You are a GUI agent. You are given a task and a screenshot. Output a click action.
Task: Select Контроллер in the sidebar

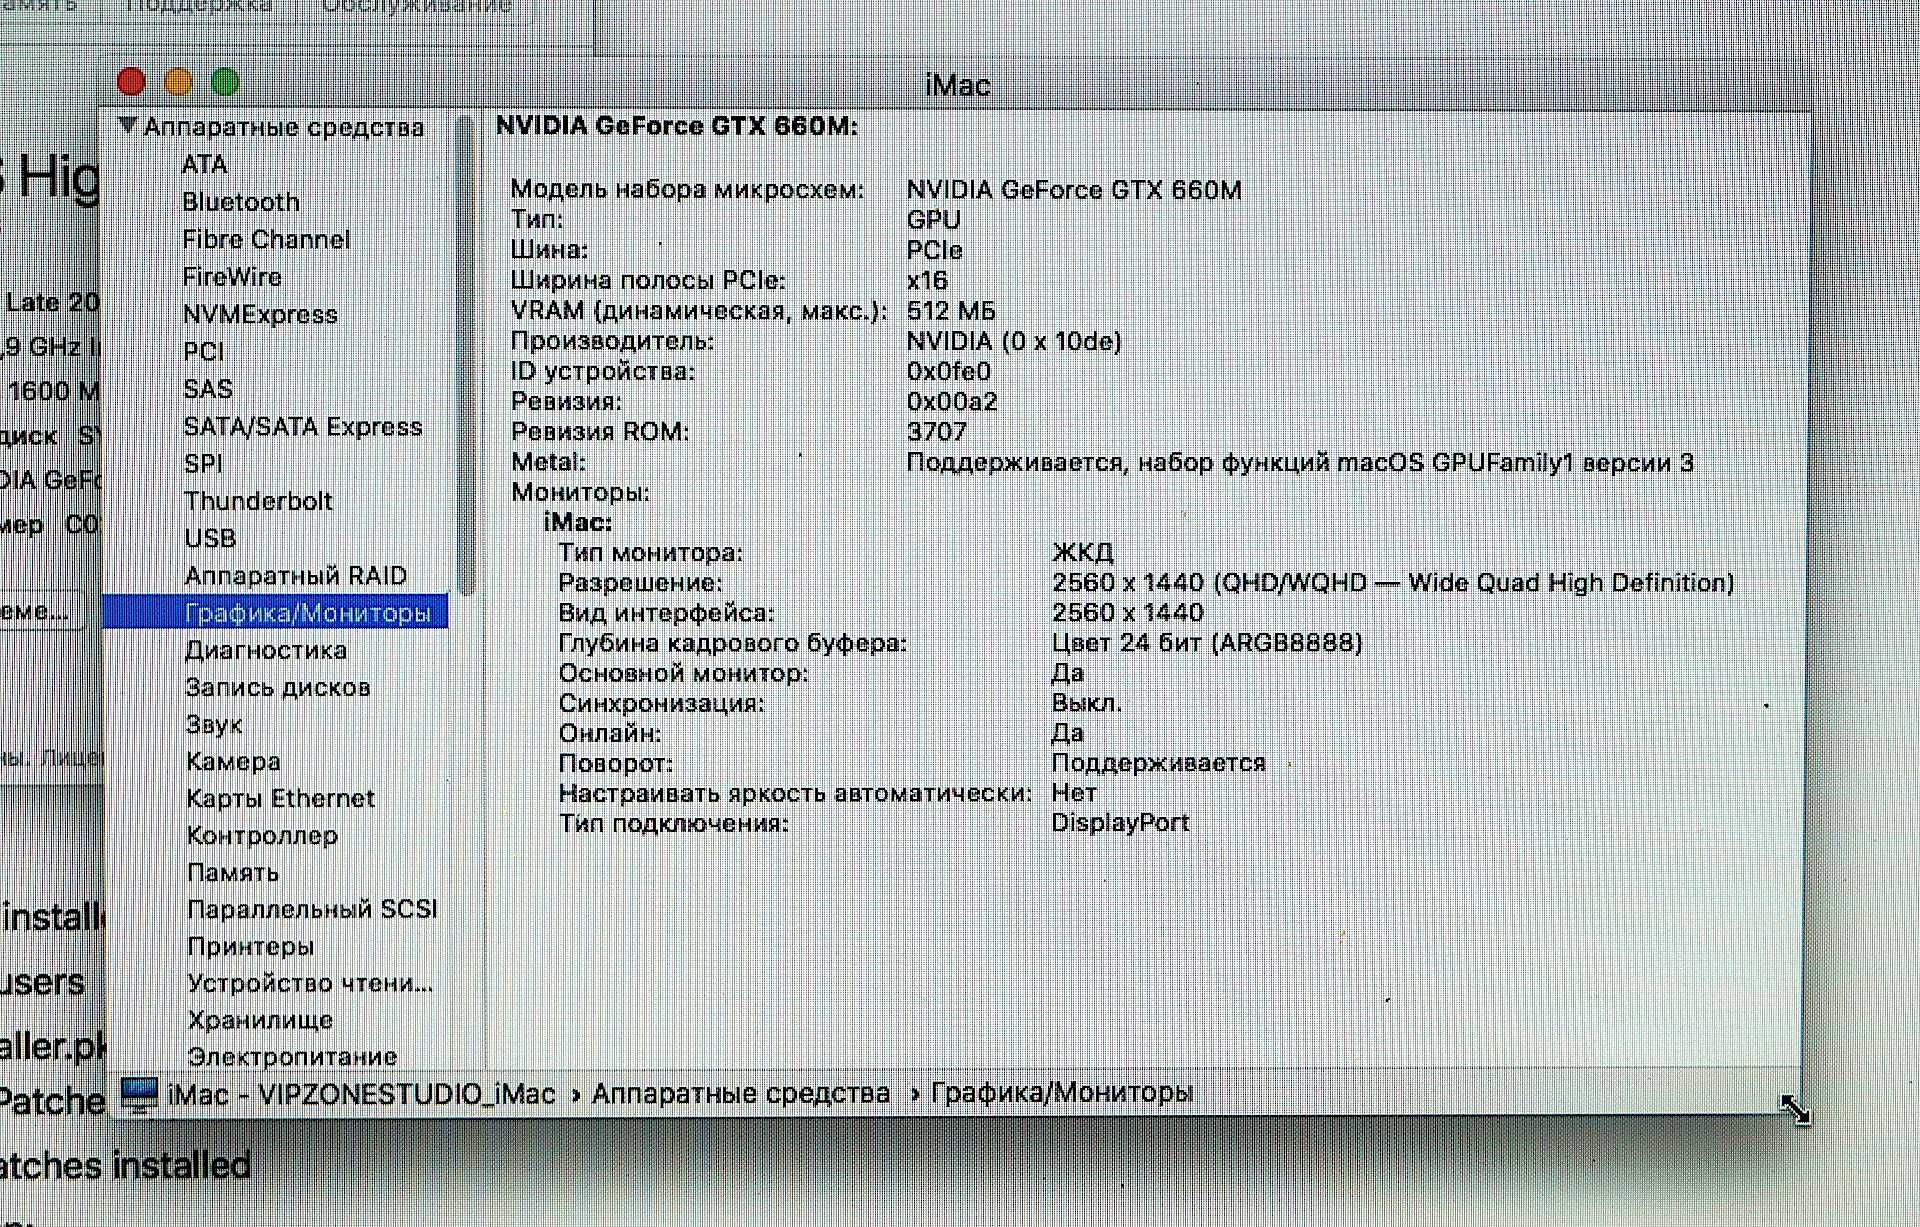pos(262,835)
